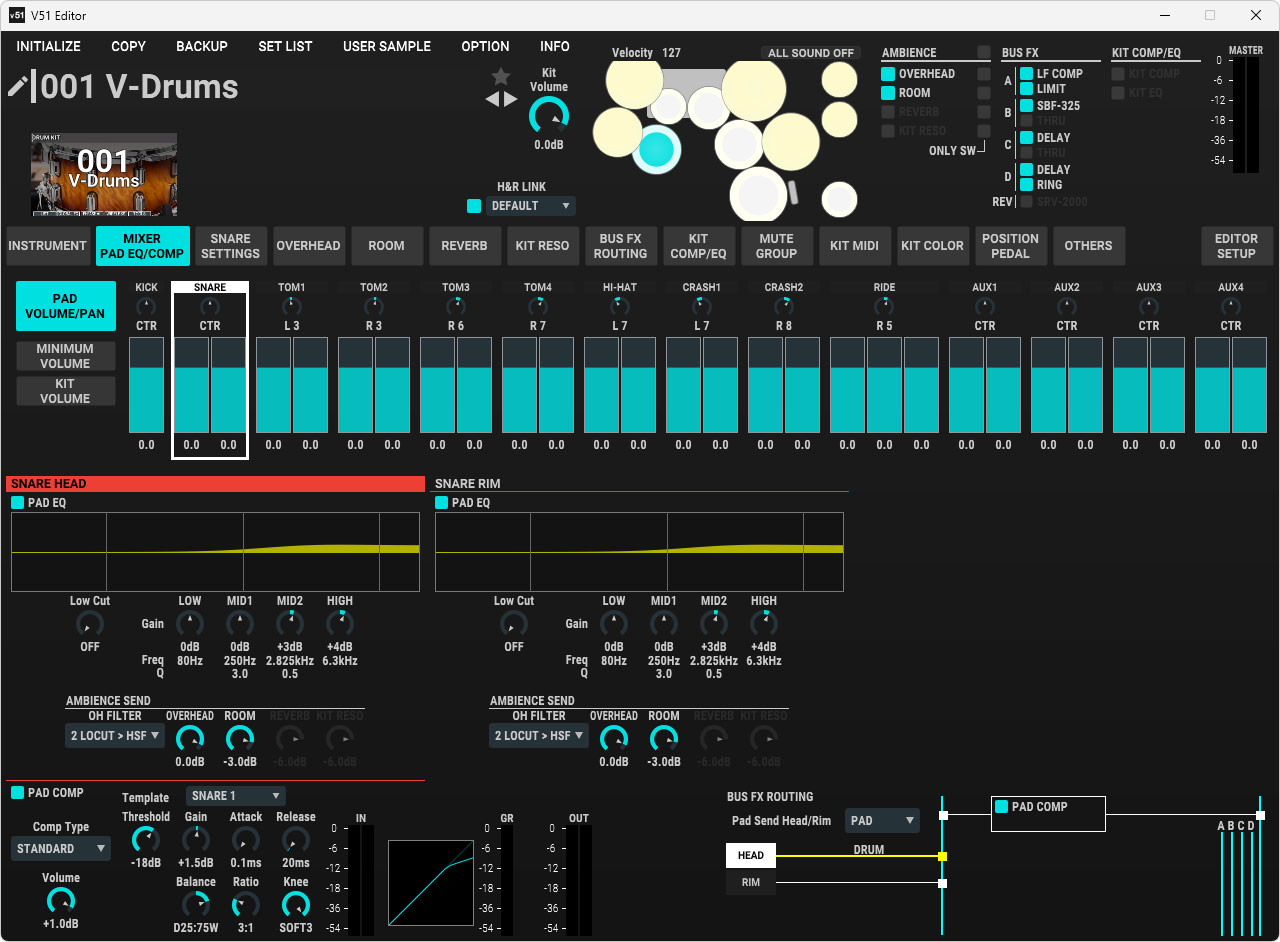Open the H&R Link DEFAULT dropdown
Viewport: 1280px width, 942px height.
point(531,206)
